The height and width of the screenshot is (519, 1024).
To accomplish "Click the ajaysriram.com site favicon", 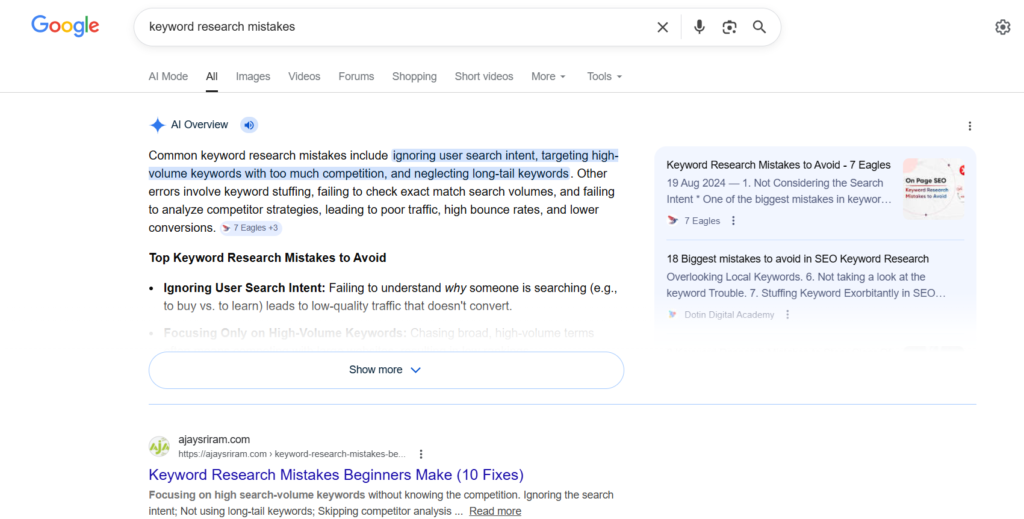I will (159, 447).
